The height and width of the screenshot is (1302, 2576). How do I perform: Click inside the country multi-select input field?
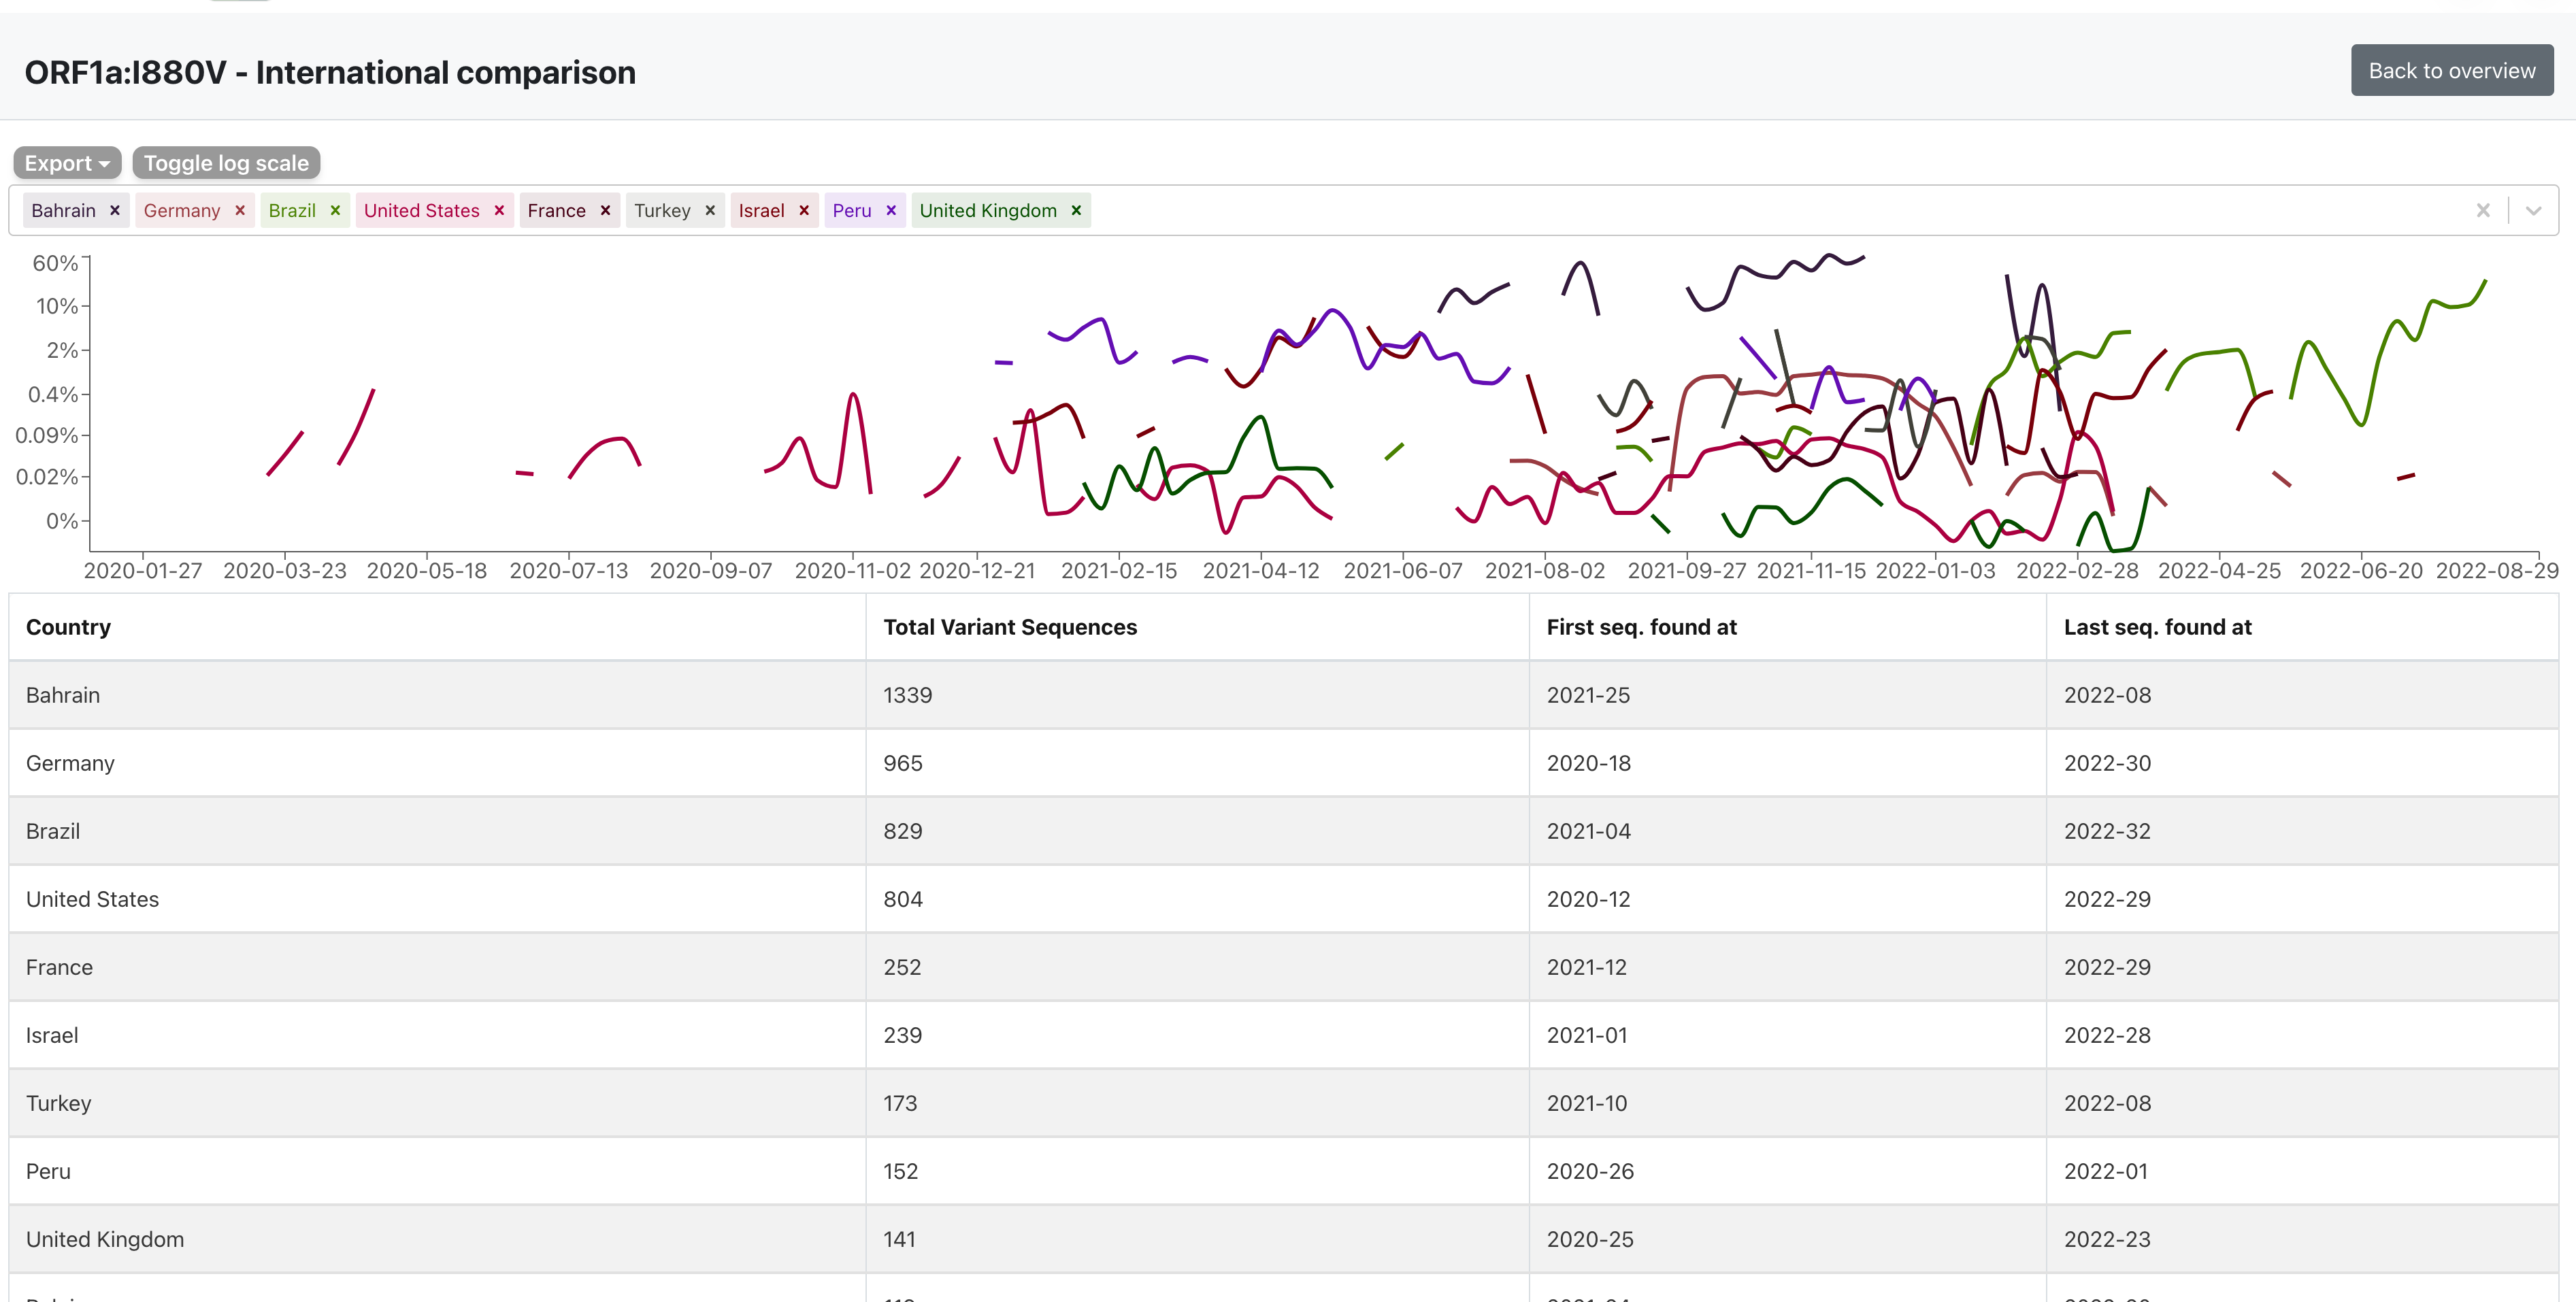pos(1700,210)
